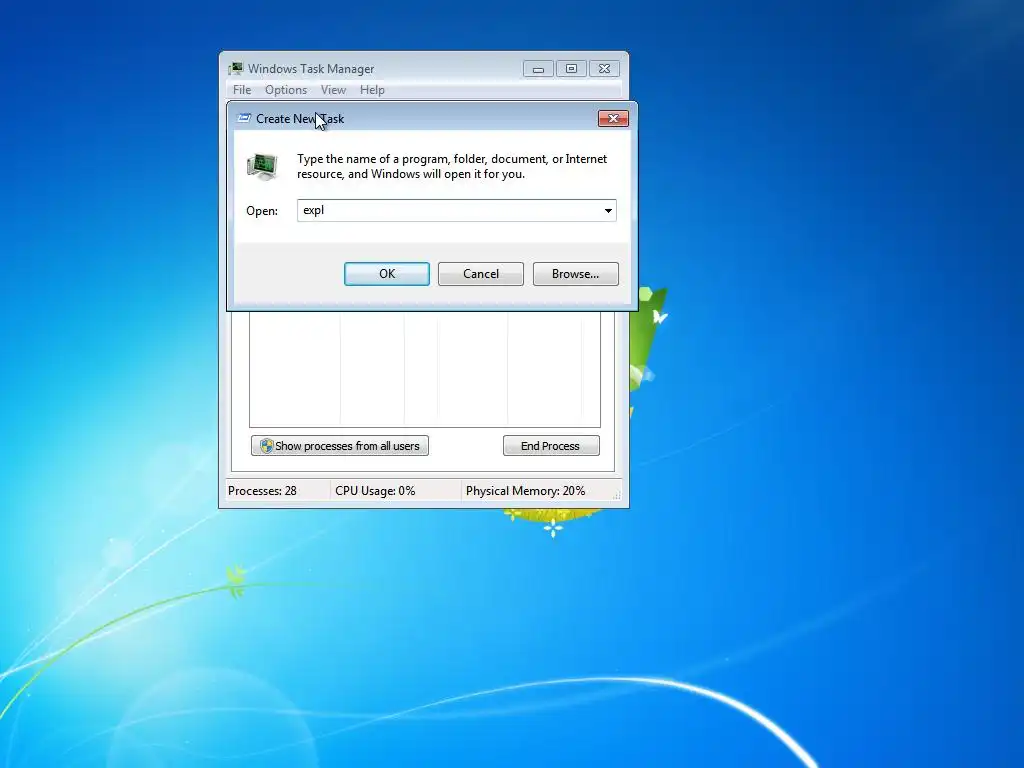Cancel the Create New Task dialog

point(481,274)
